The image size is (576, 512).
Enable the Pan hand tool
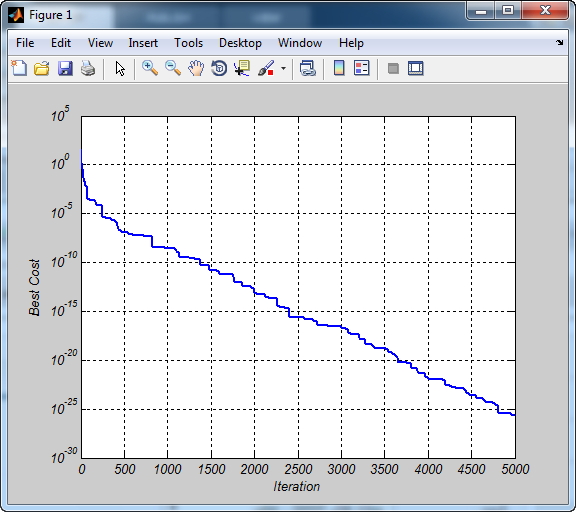(x=196, y=68)
